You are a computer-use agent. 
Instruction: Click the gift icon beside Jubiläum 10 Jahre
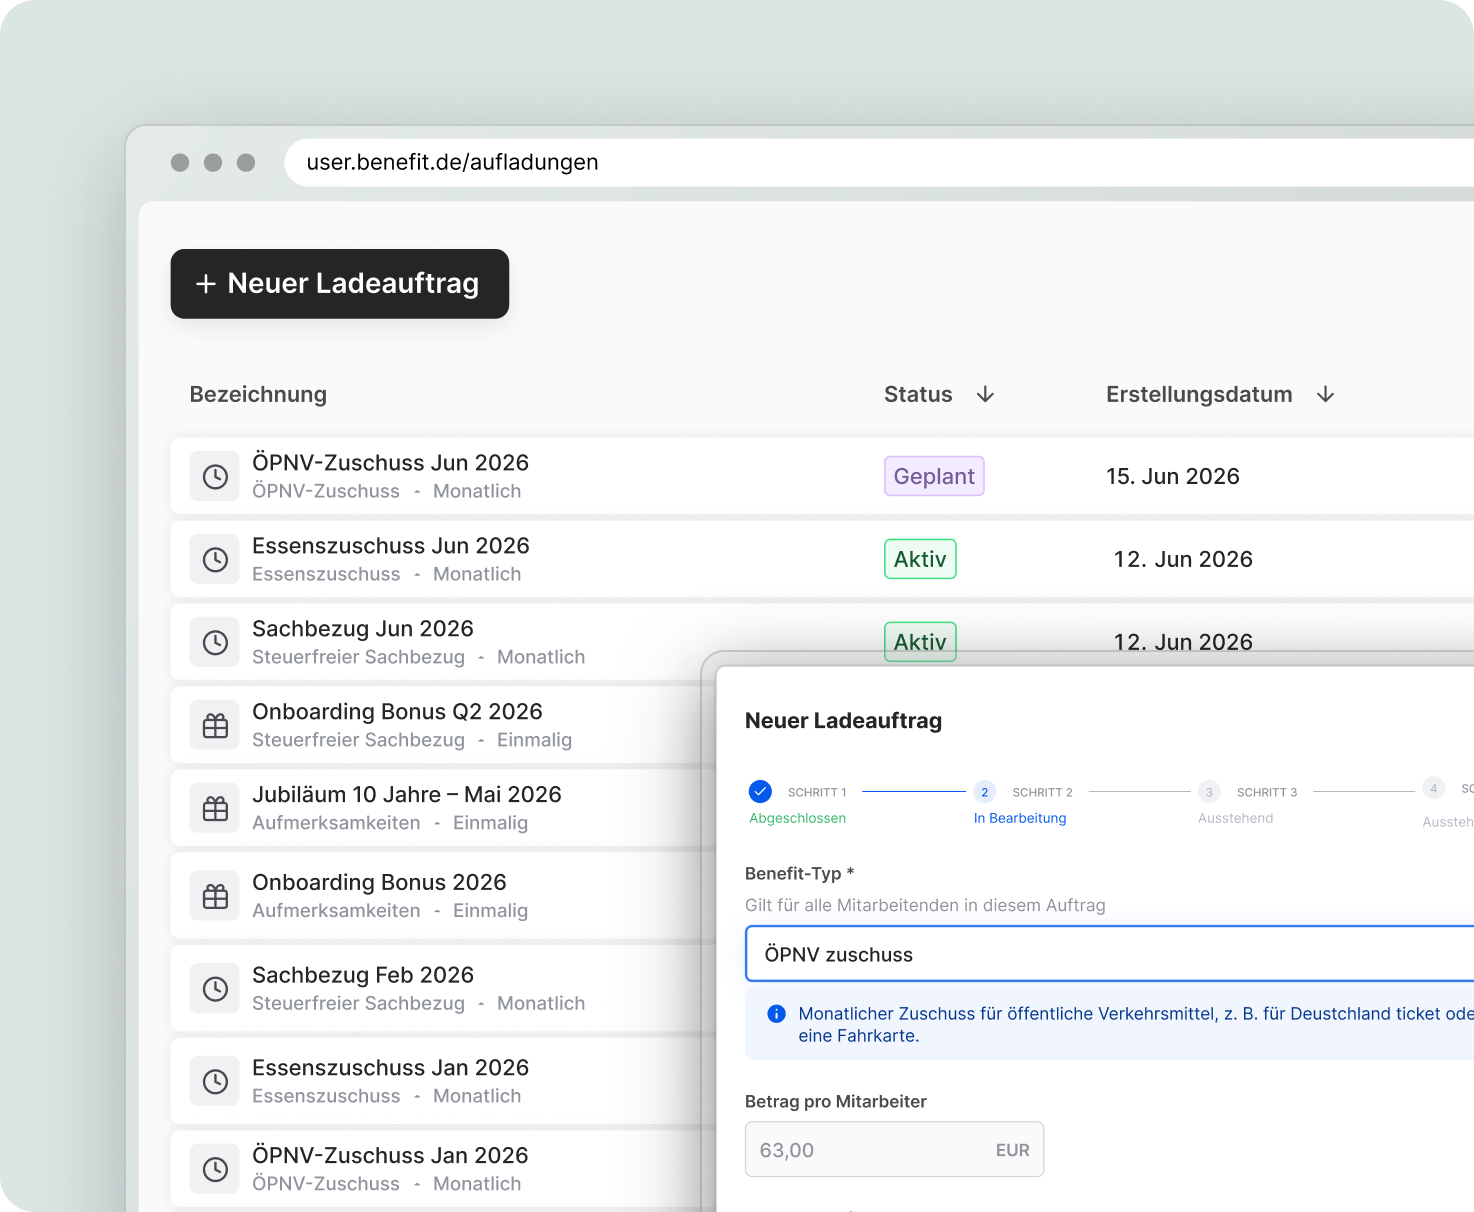[x=215, y=809]
